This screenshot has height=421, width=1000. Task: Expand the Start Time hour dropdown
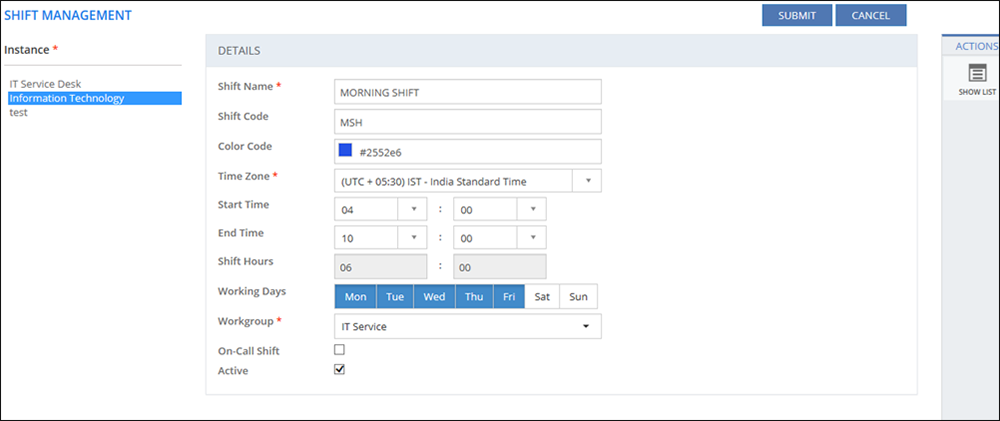[413, 209]
